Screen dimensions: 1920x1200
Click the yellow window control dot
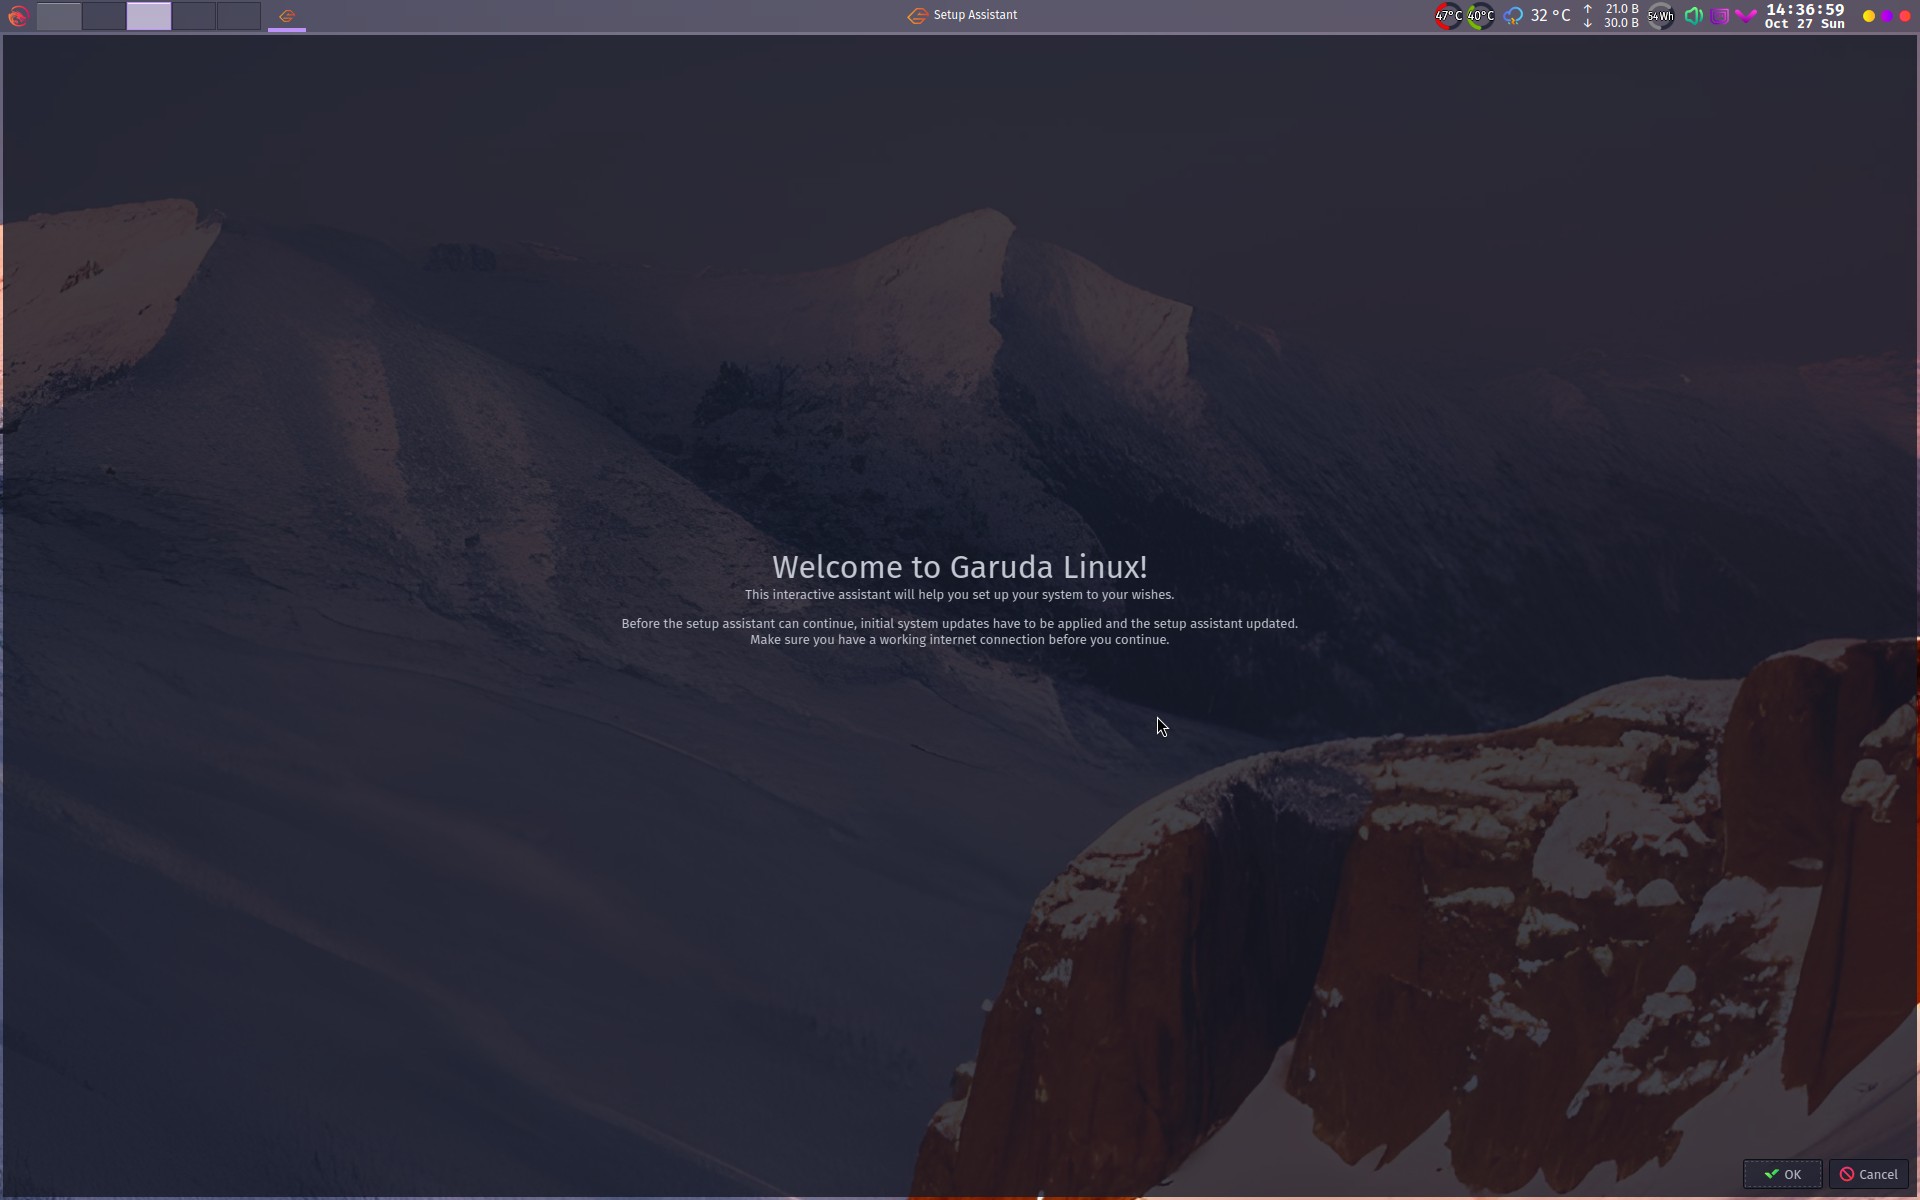[x=1868, y=16]
